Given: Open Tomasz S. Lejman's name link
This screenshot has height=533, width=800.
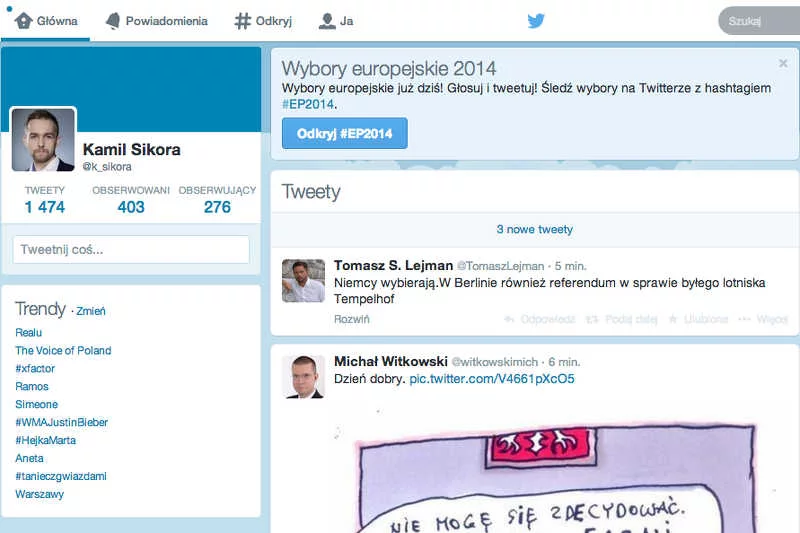Looking at the screenshot, I should click(393, 266).
